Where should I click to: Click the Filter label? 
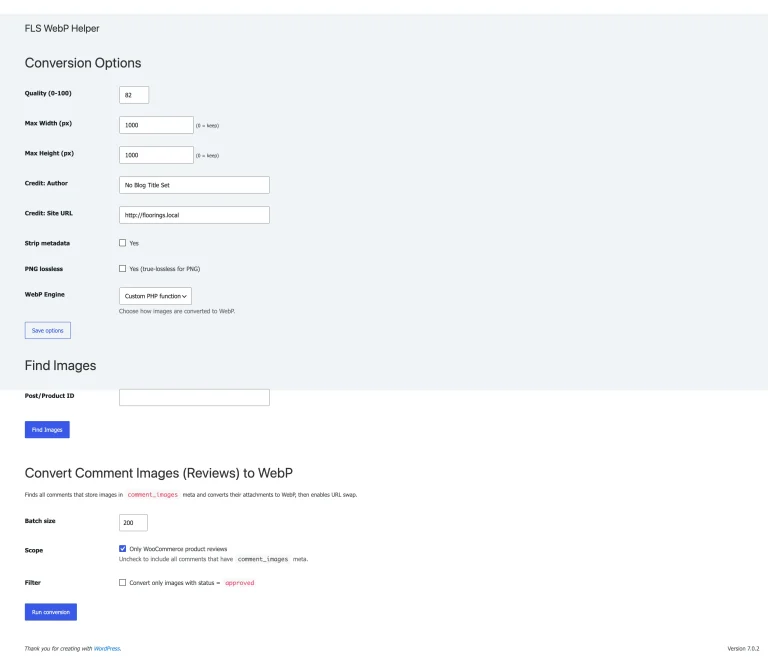point(33,583)
